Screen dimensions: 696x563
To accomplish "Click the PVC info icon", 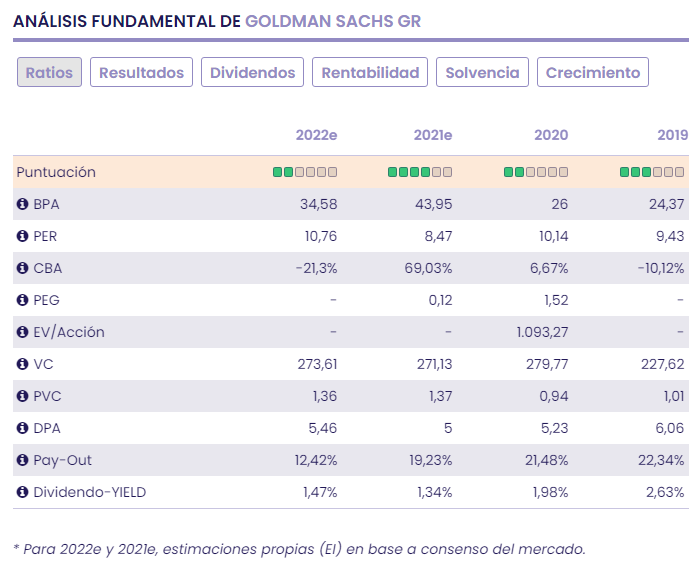I will [x=22, y=396].
